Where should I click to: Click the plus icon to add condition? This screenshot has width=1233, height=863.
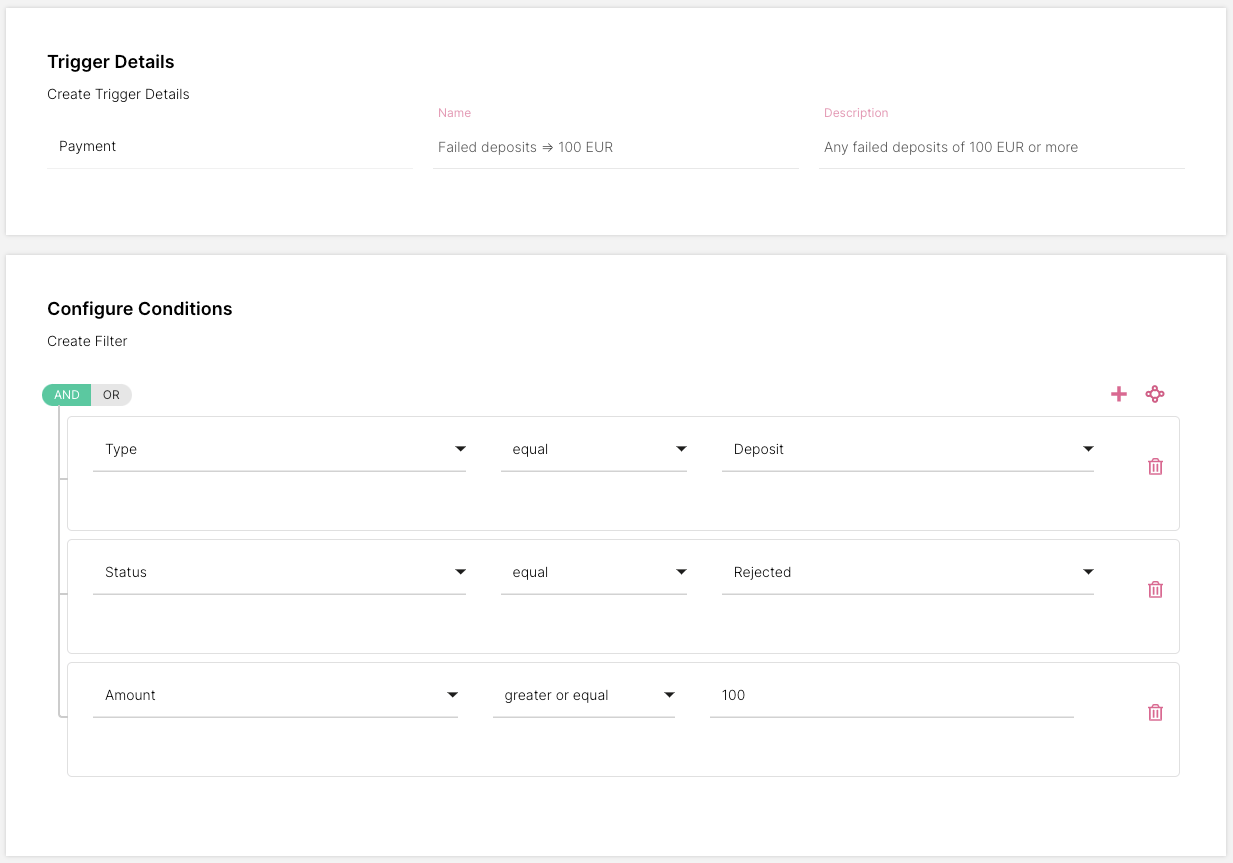tap(1119, 394)
